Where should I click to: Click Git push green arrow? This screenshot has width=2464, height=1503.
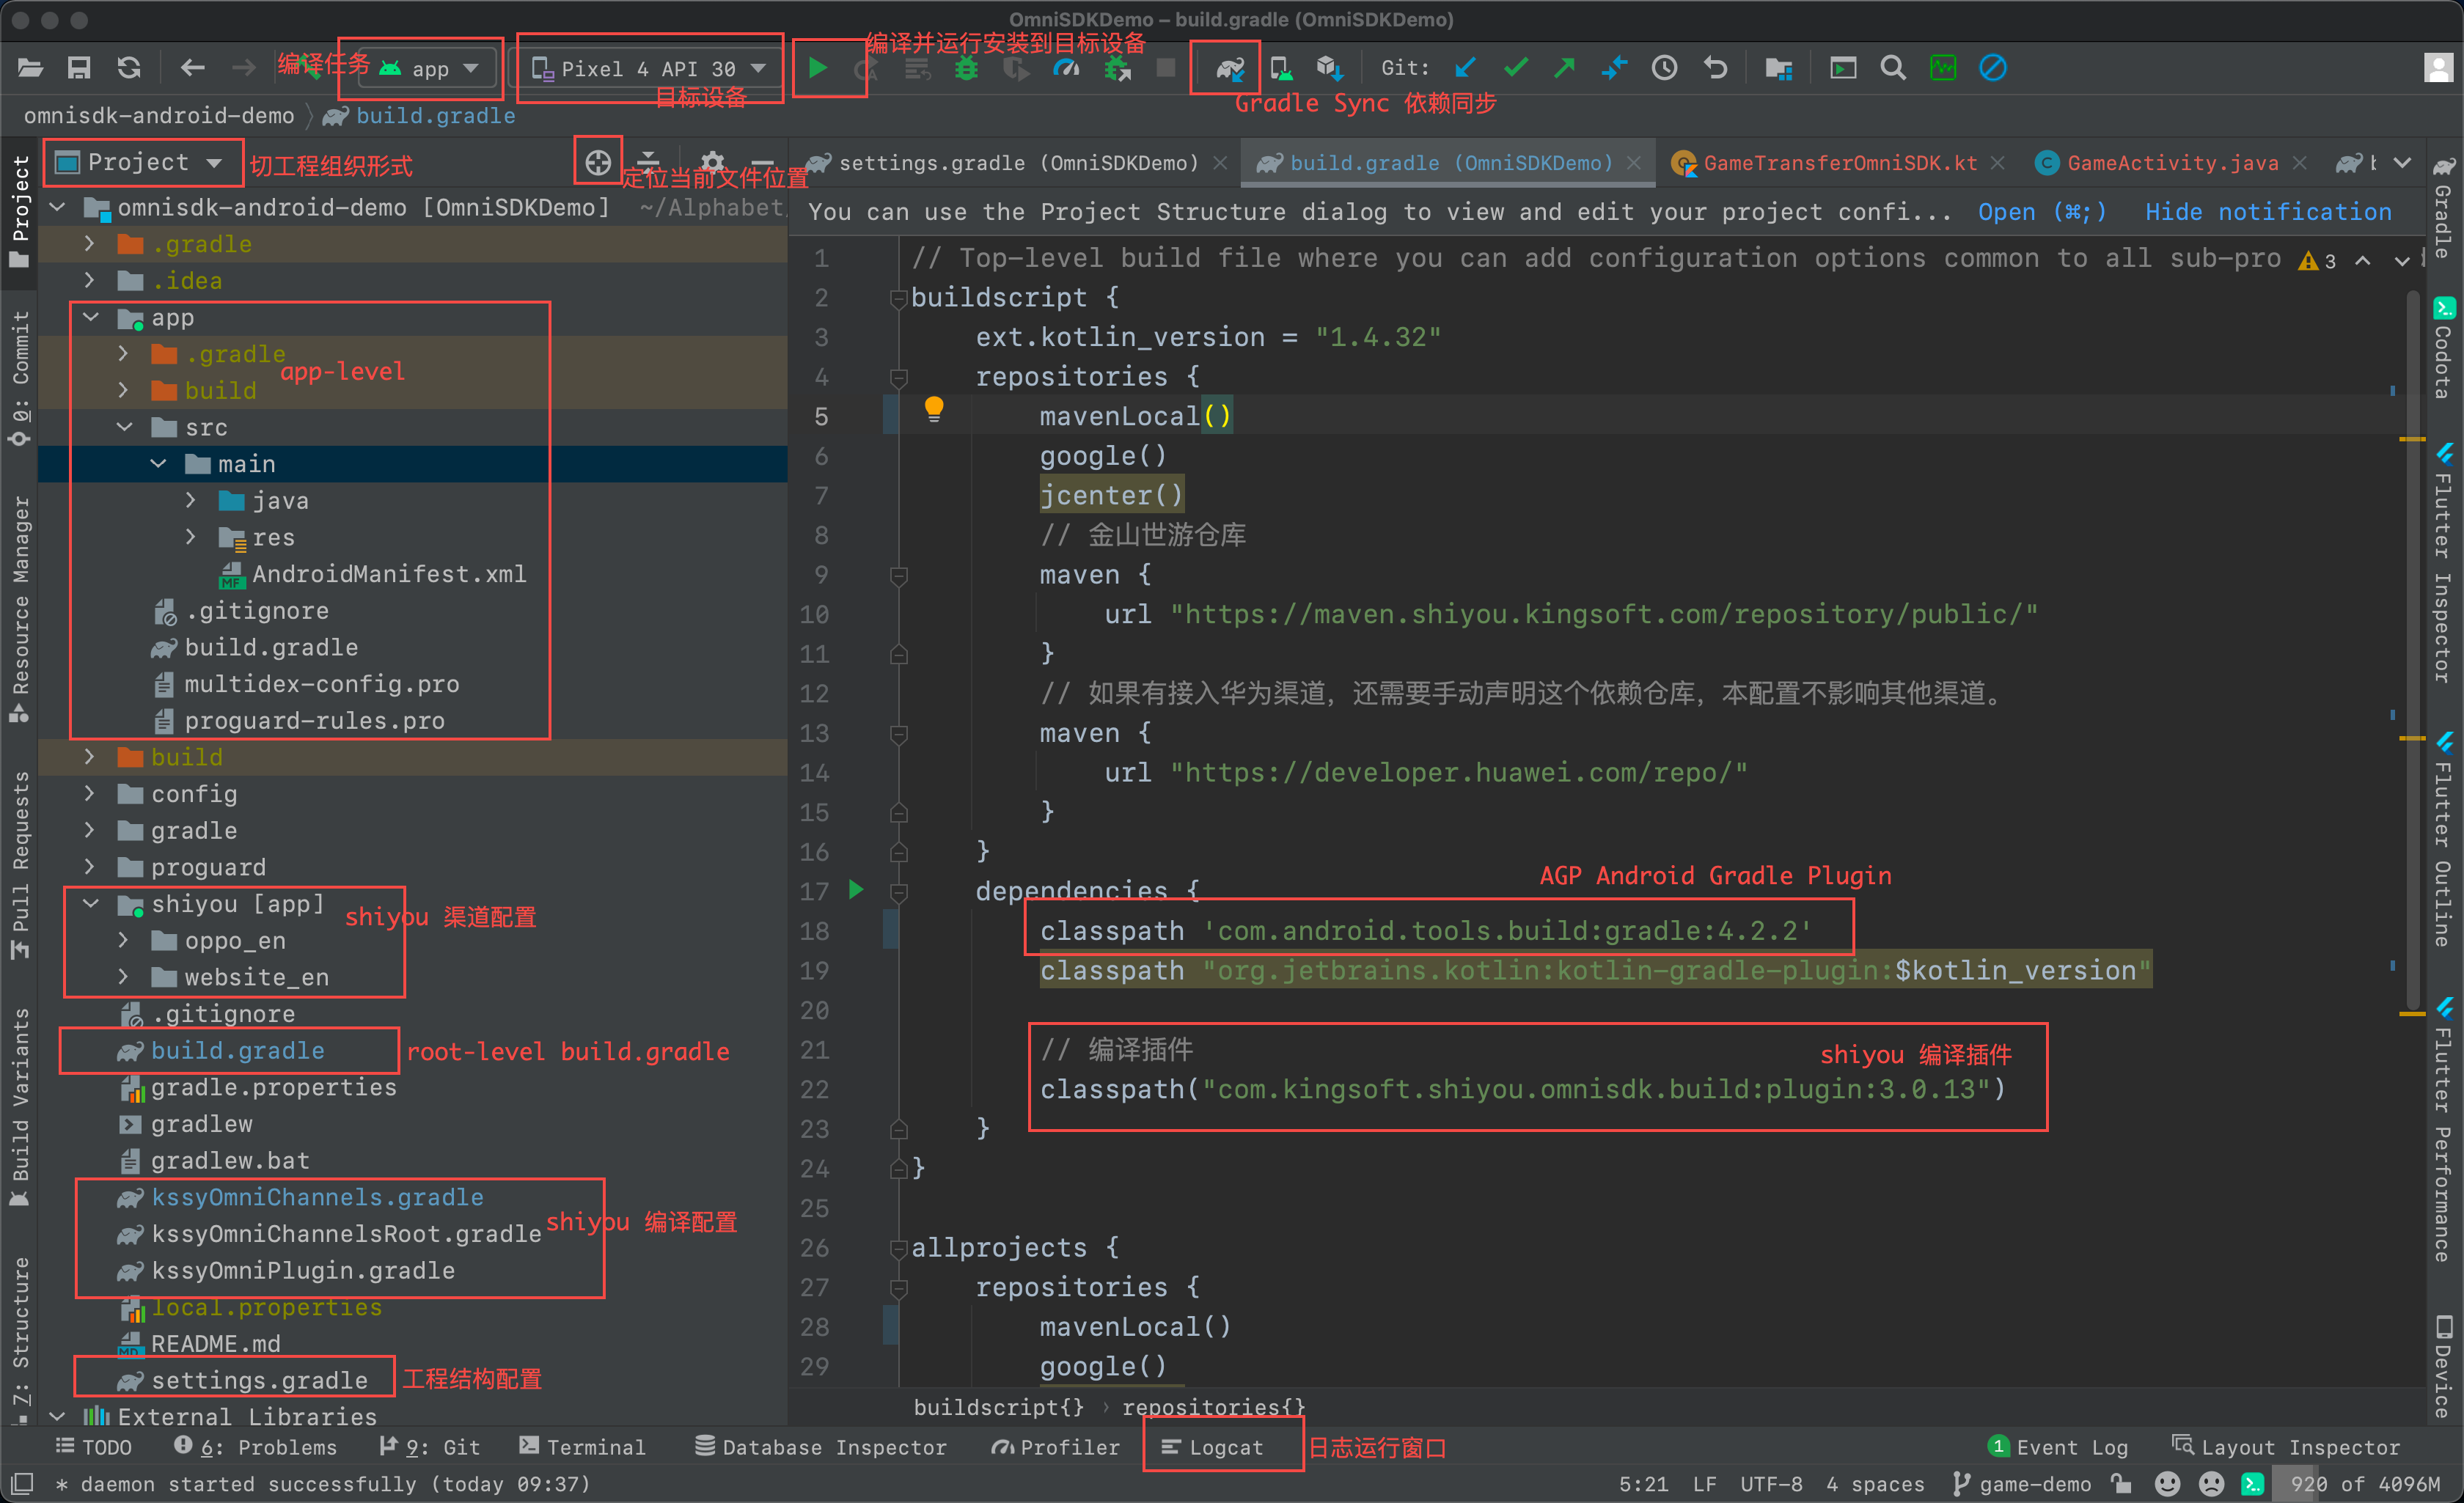1565,68
